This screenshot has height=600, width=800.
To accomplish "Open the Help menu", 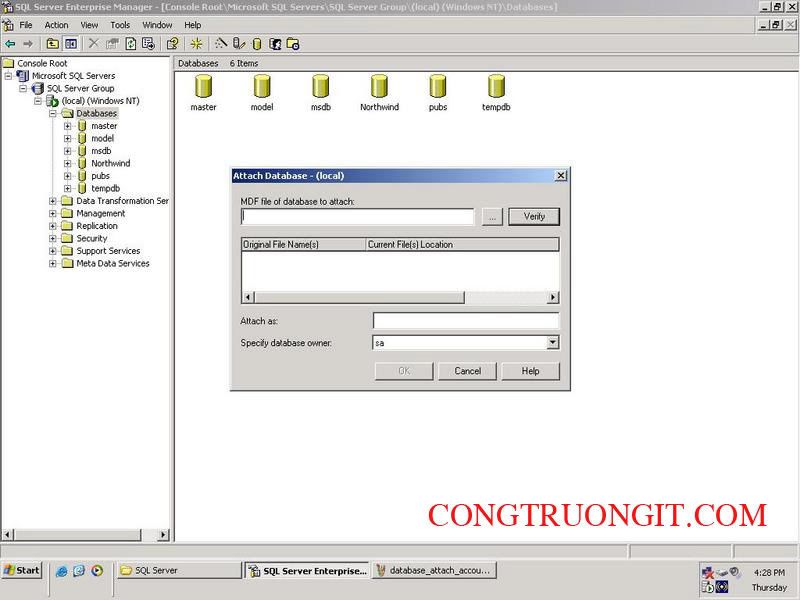I will coord(192,25).
